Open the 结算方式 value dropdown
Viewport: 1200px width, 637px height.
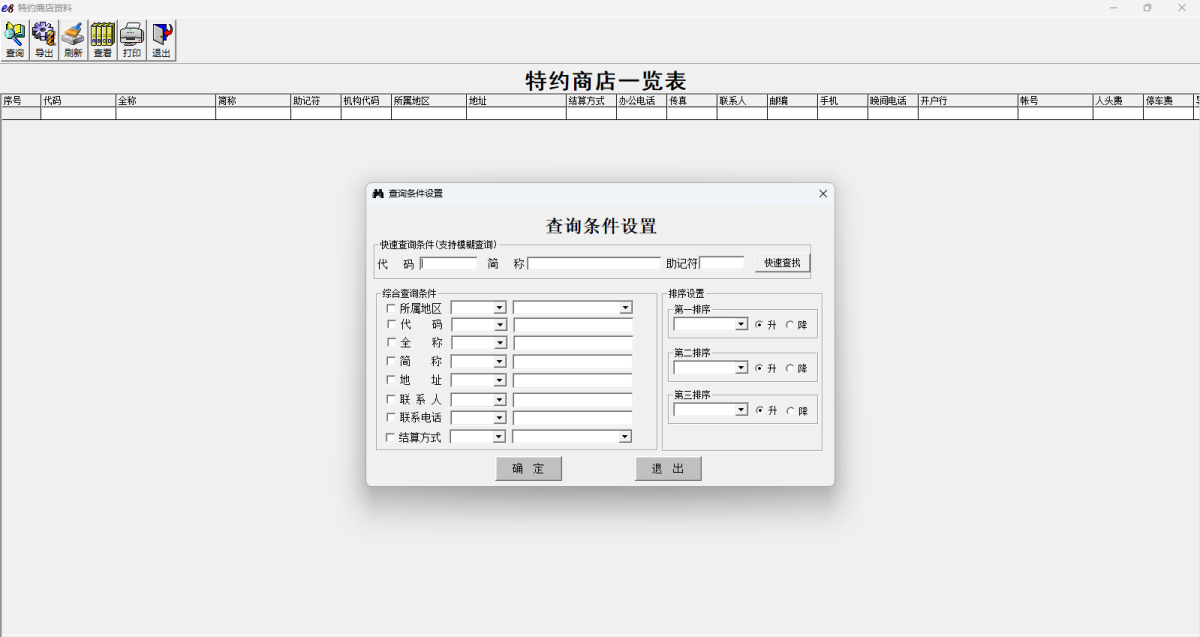[x=624, y=436]
